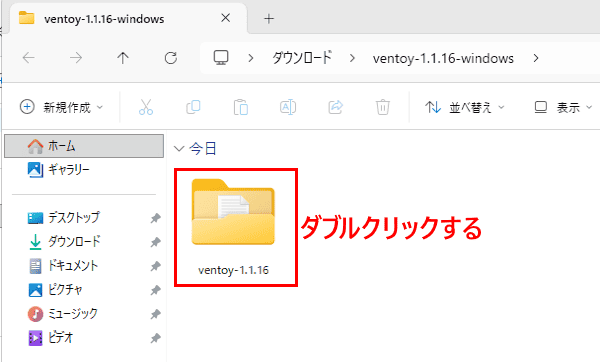600x362 pixels.
Task: Open ギャラリー in the navigation pane
Action: pos(59,170)
